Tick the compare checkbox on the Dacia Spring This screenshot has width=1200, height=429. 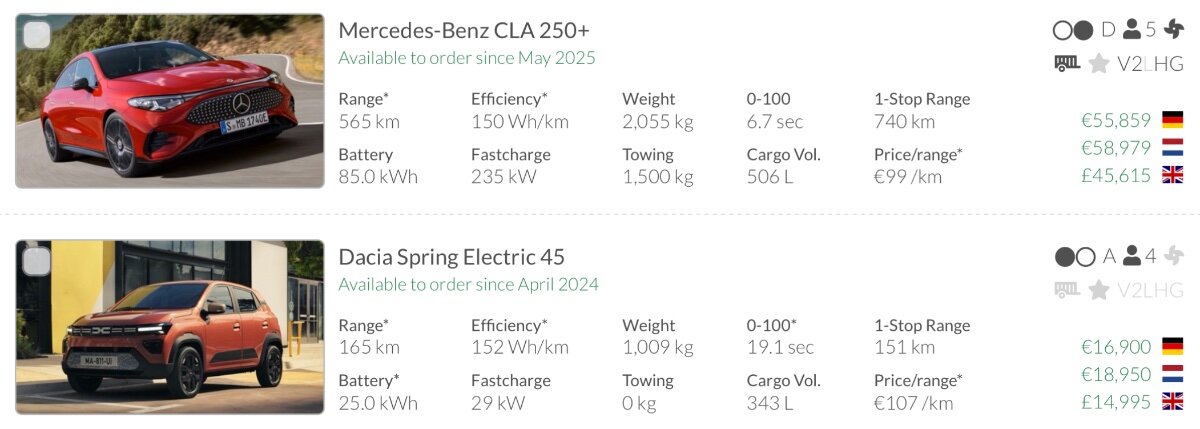37,261
